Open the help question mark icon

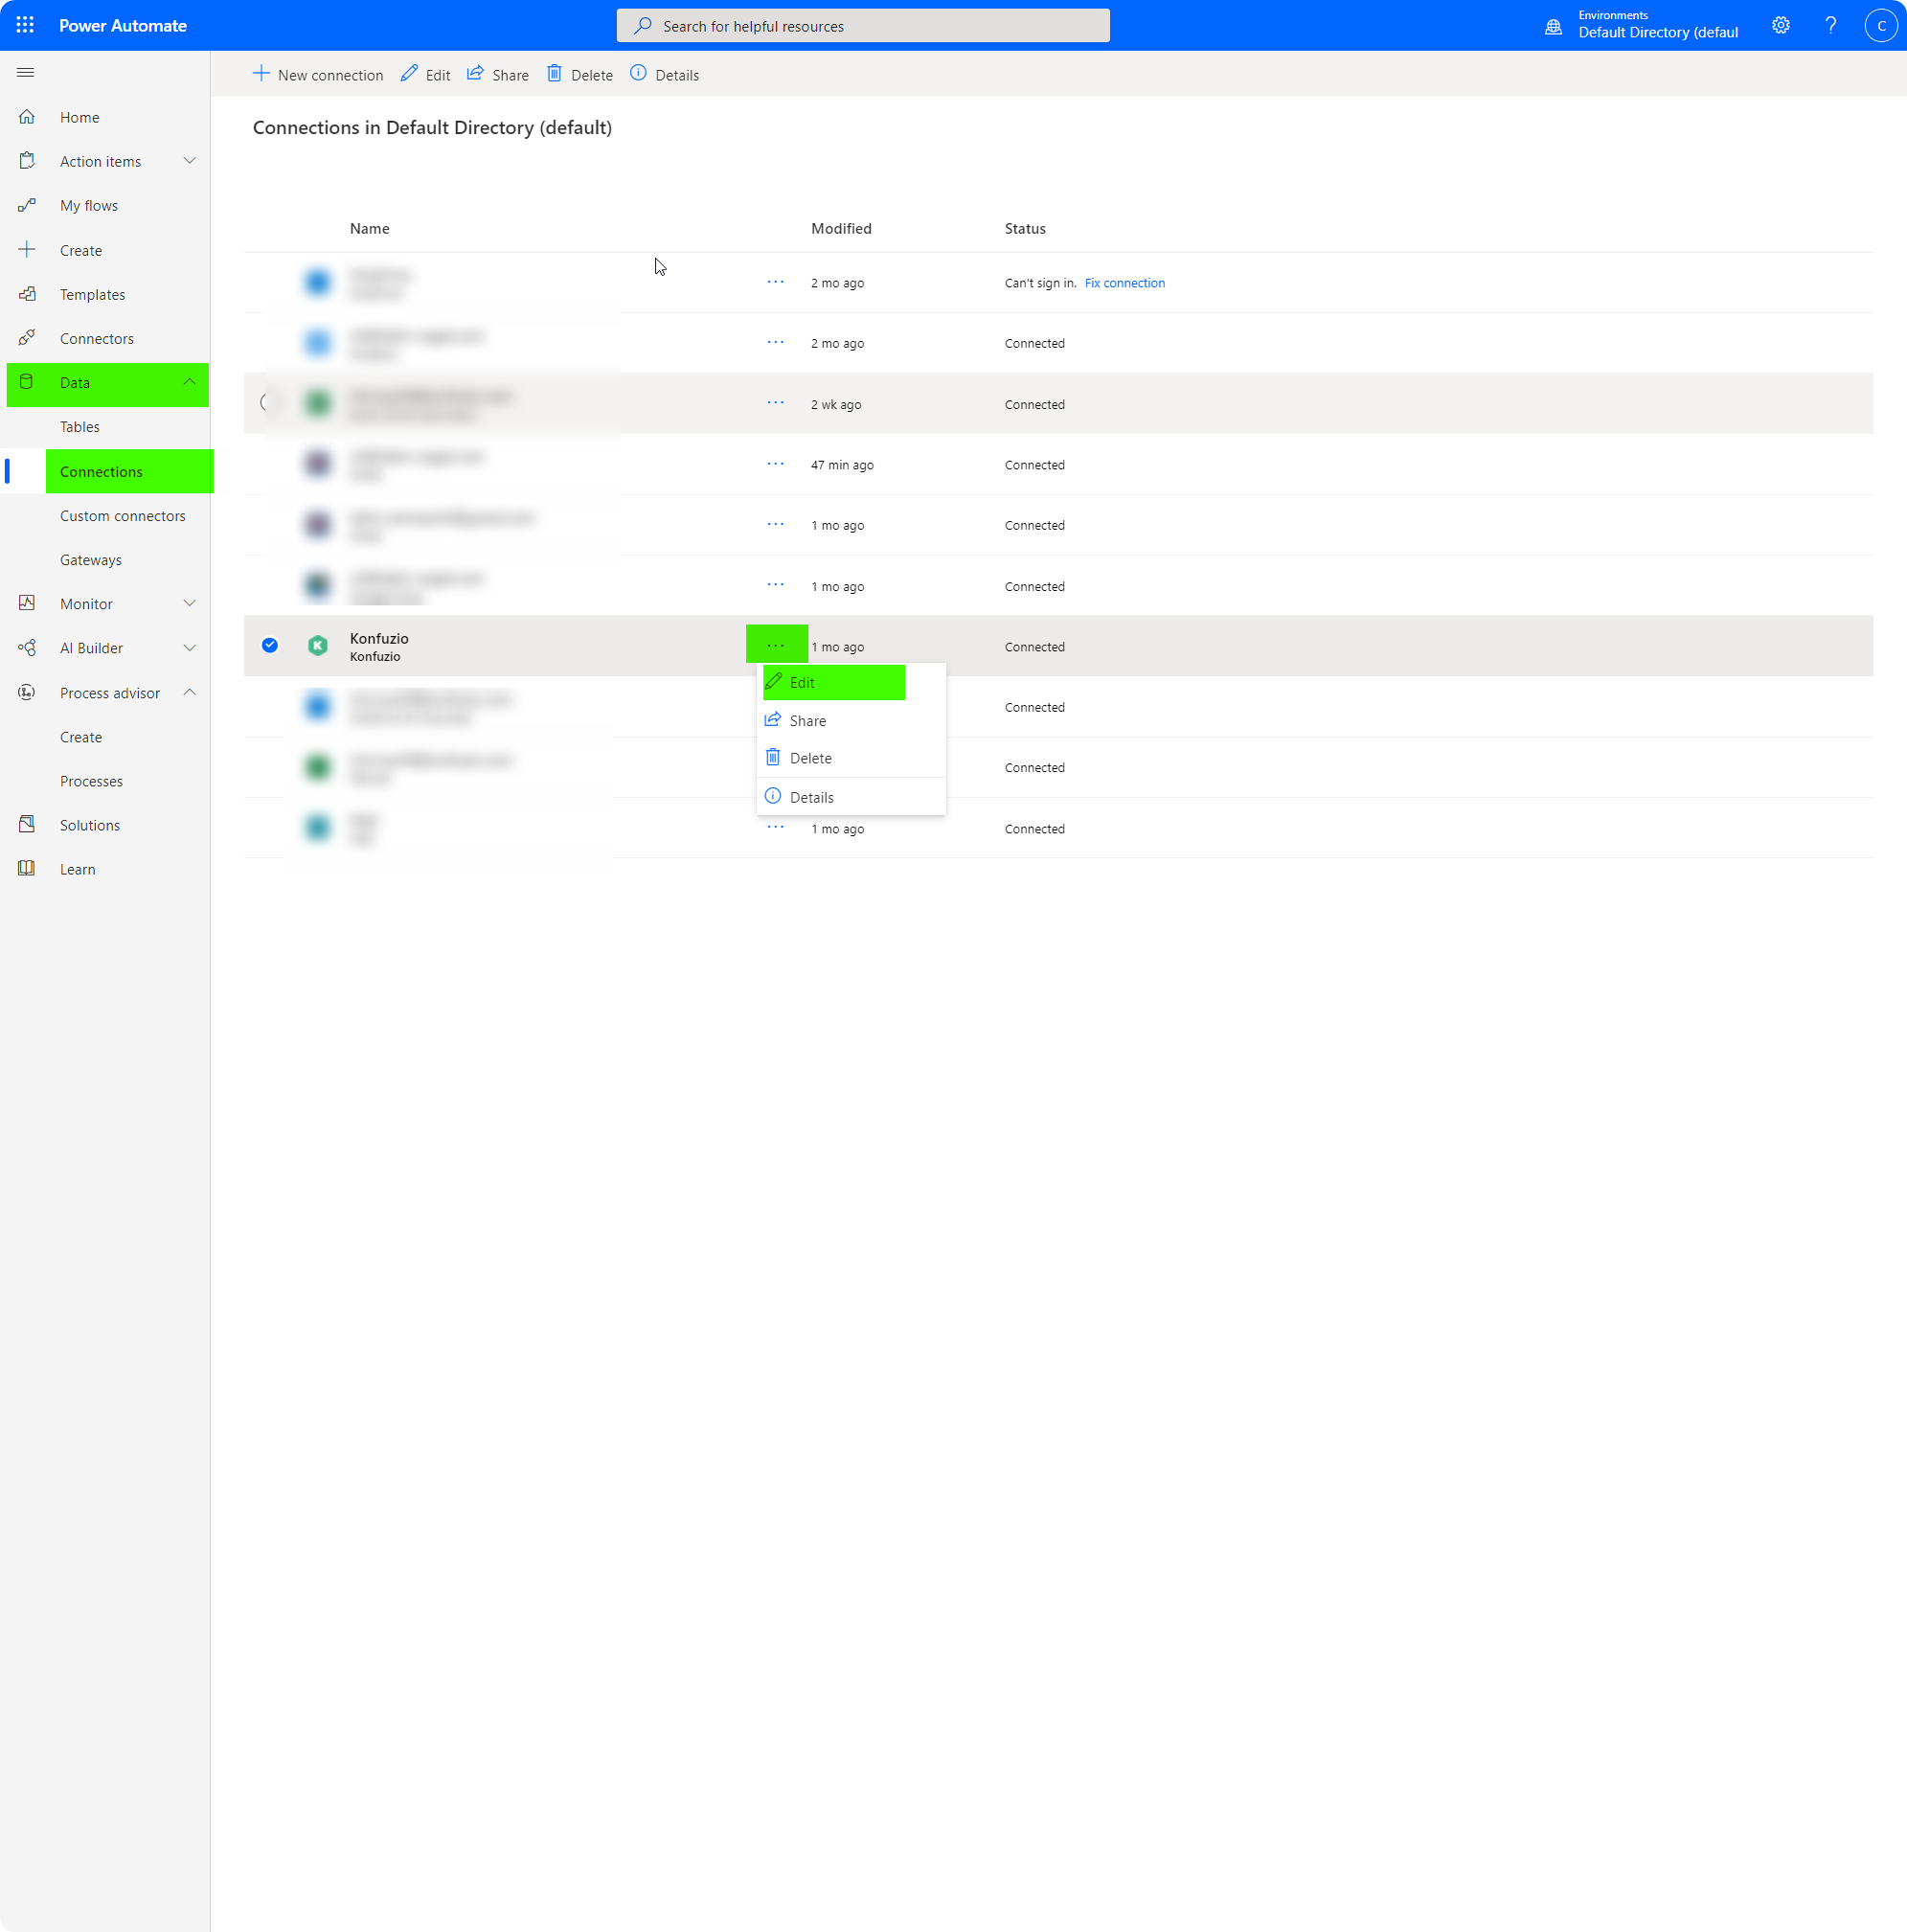[x=1831, y=25]
